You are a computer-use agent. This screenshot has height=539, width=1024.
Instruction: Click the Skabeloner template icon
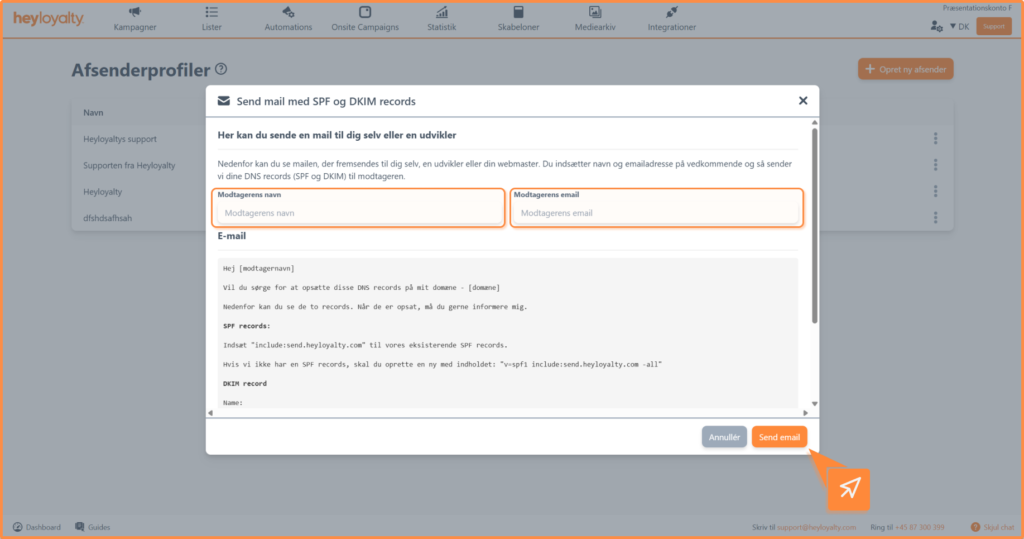(x=518, y=12)
